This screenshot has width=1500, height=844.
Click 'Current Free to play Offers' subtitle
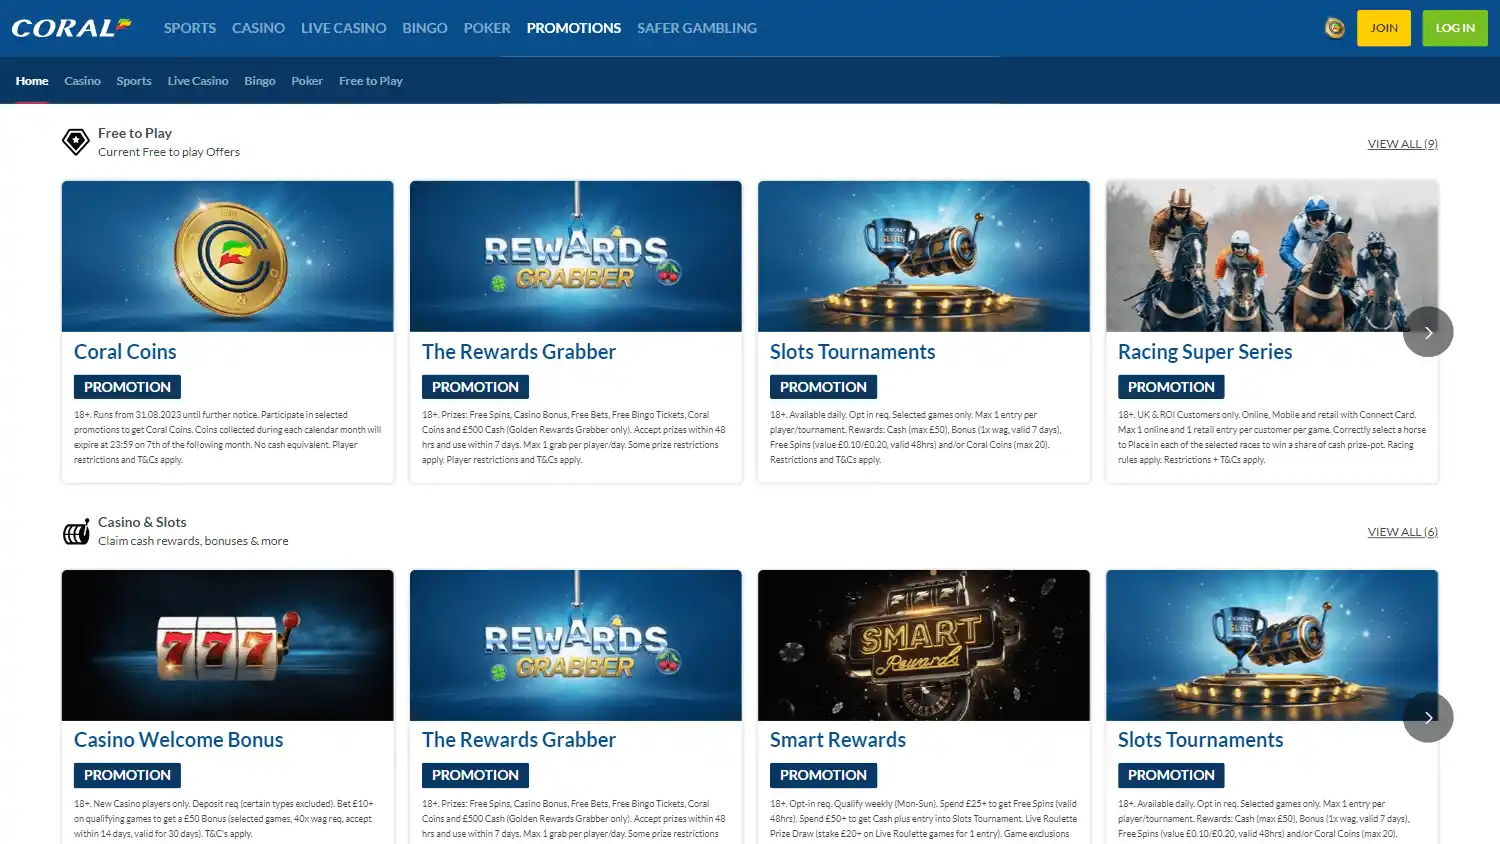(x=169, y=152)
